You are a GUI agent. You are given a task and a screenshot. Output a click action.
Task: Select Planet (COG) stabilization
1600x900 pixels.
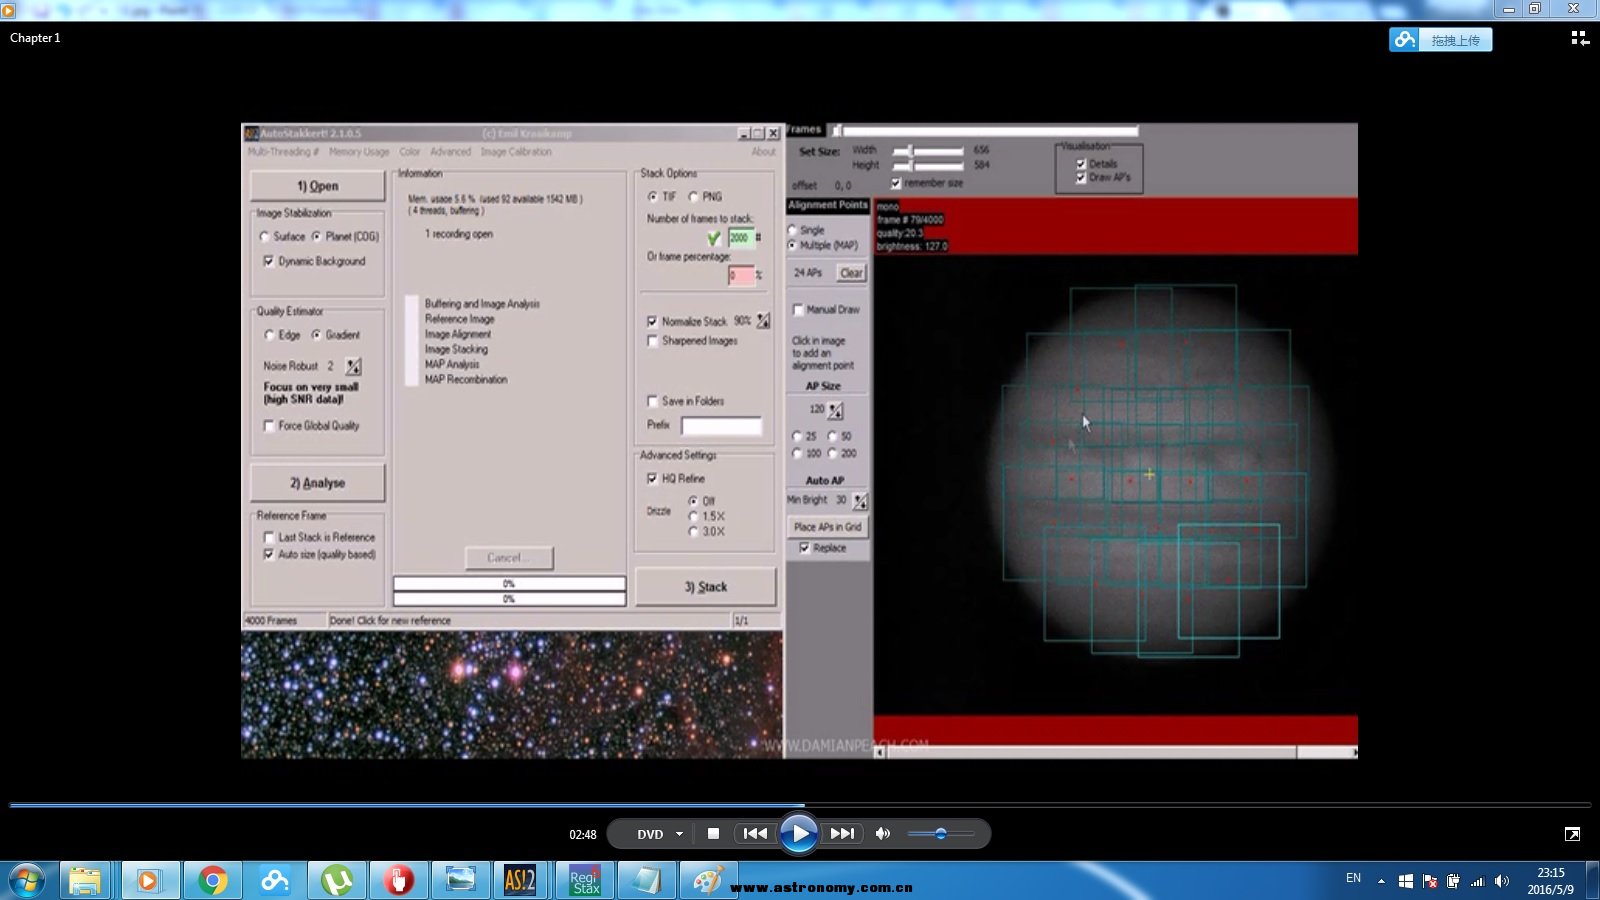coord(316,237)
